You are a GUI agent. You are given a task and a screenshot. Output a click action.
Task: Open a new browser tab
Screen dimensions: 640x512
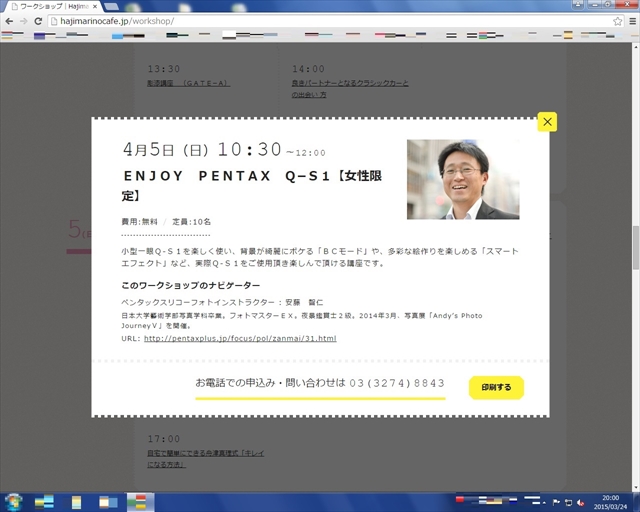[x=111, y=7]
